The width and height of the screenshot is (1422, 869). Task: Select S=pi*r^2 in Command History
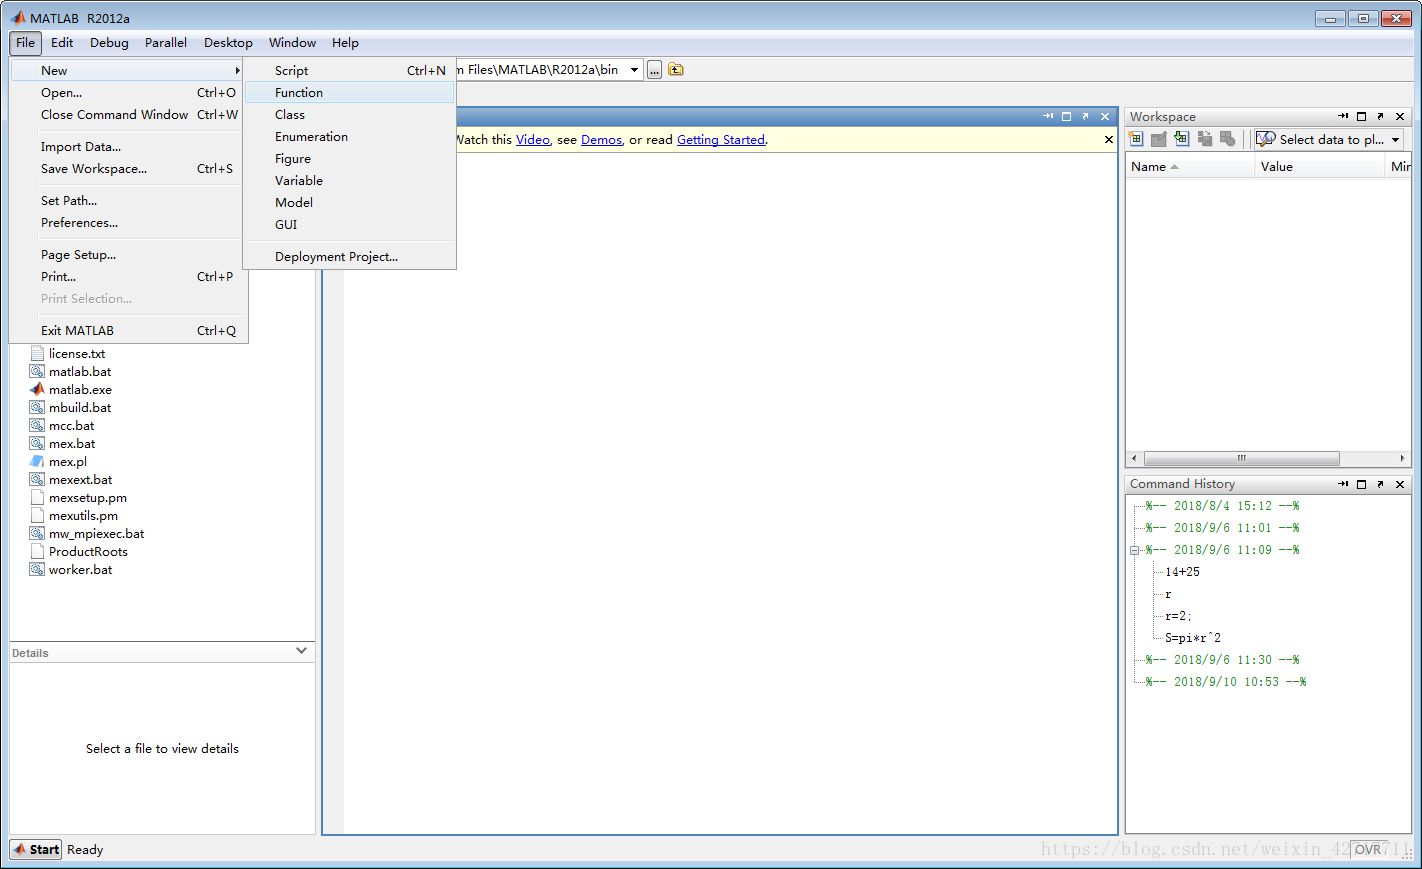pos(1192,638)
